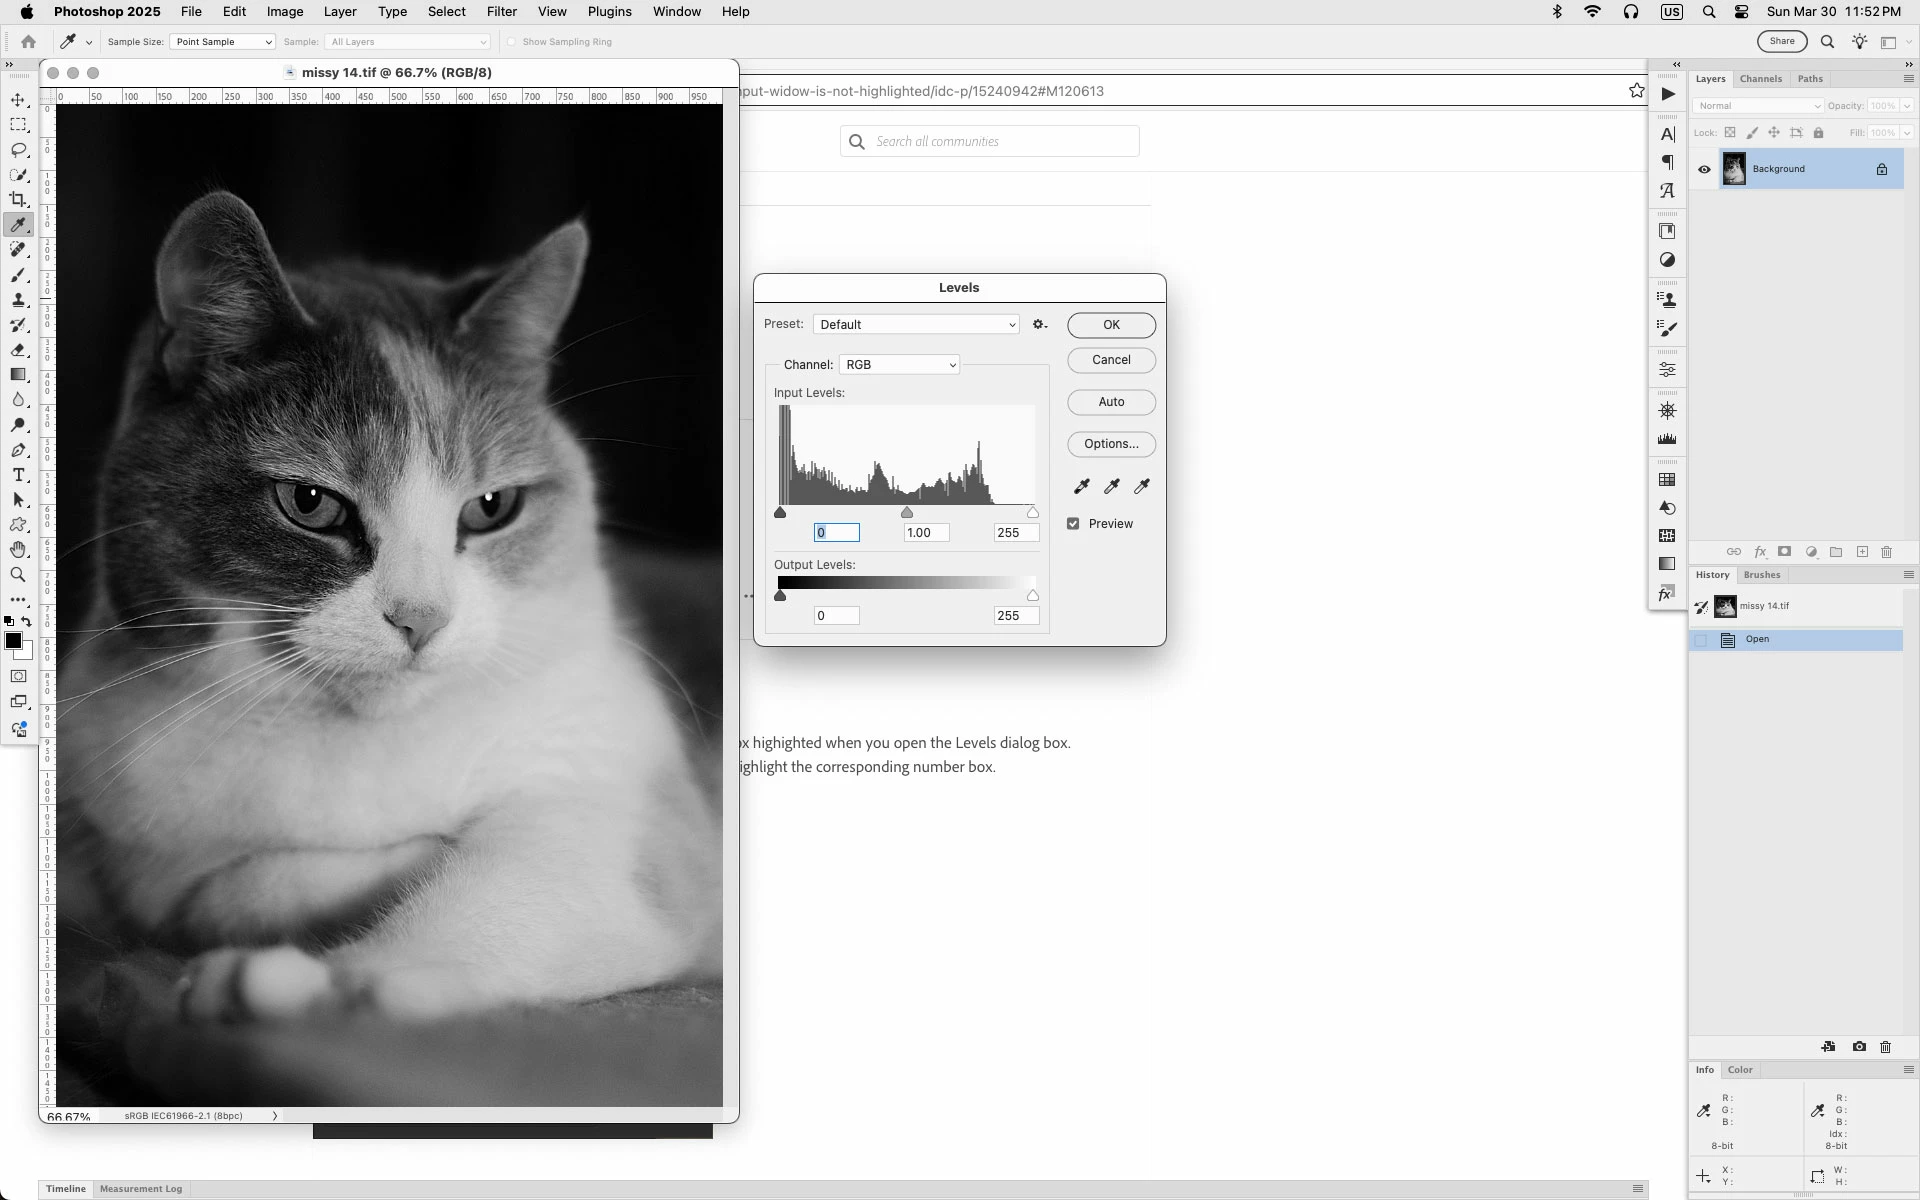
Task: Click the black point eyedropper in Levels
Action: (1081, 486)
